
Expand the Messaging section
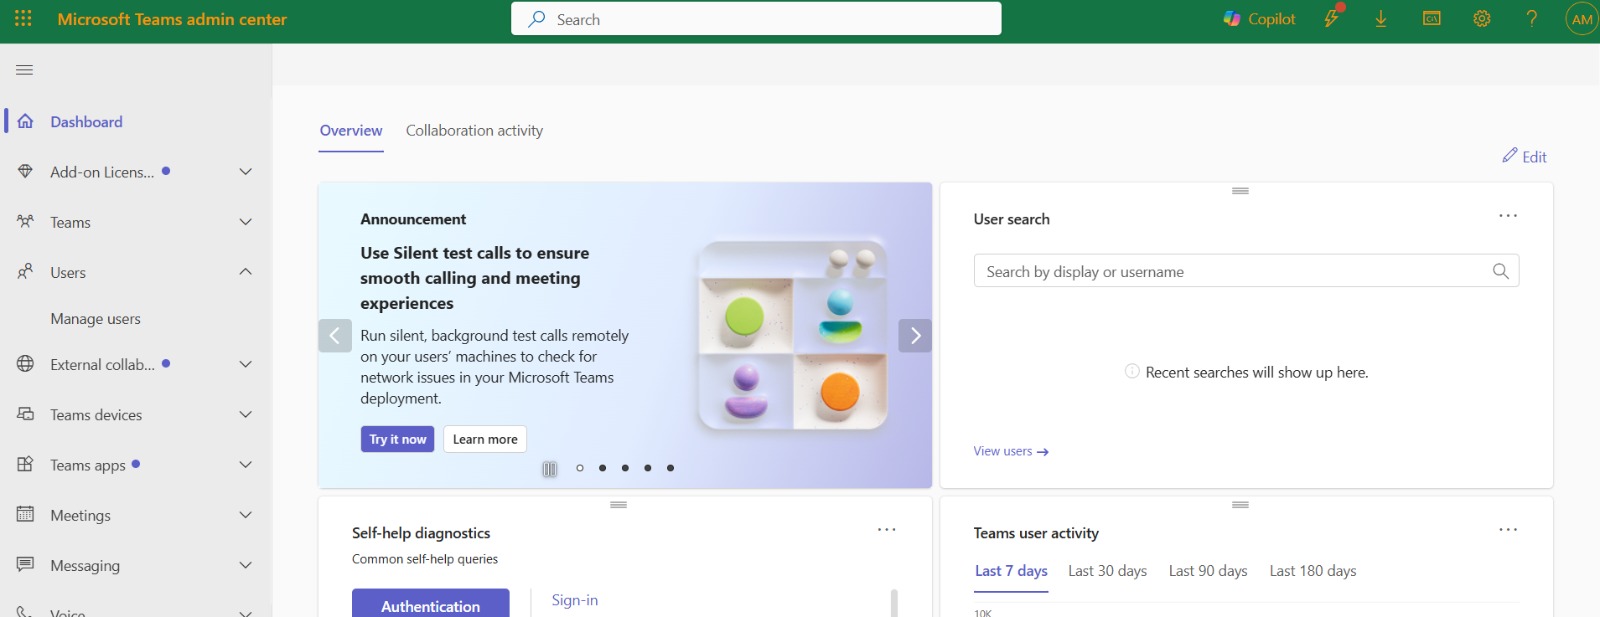(245, 565)
